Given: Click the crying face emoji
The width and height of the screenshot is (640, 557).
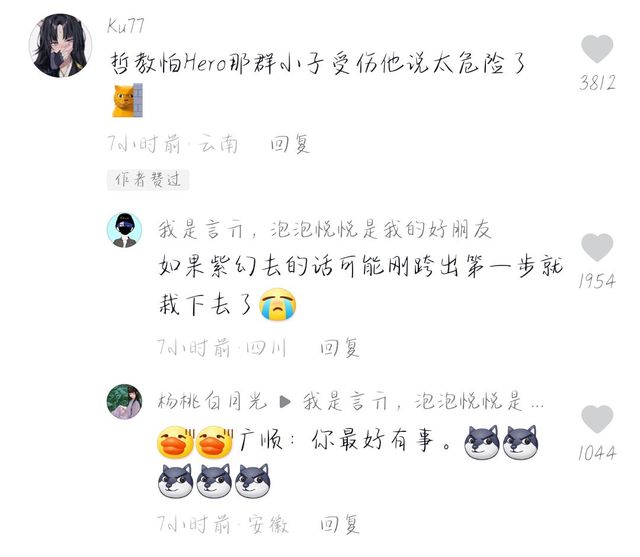Looking at the screenshot, I should [278, 304].
